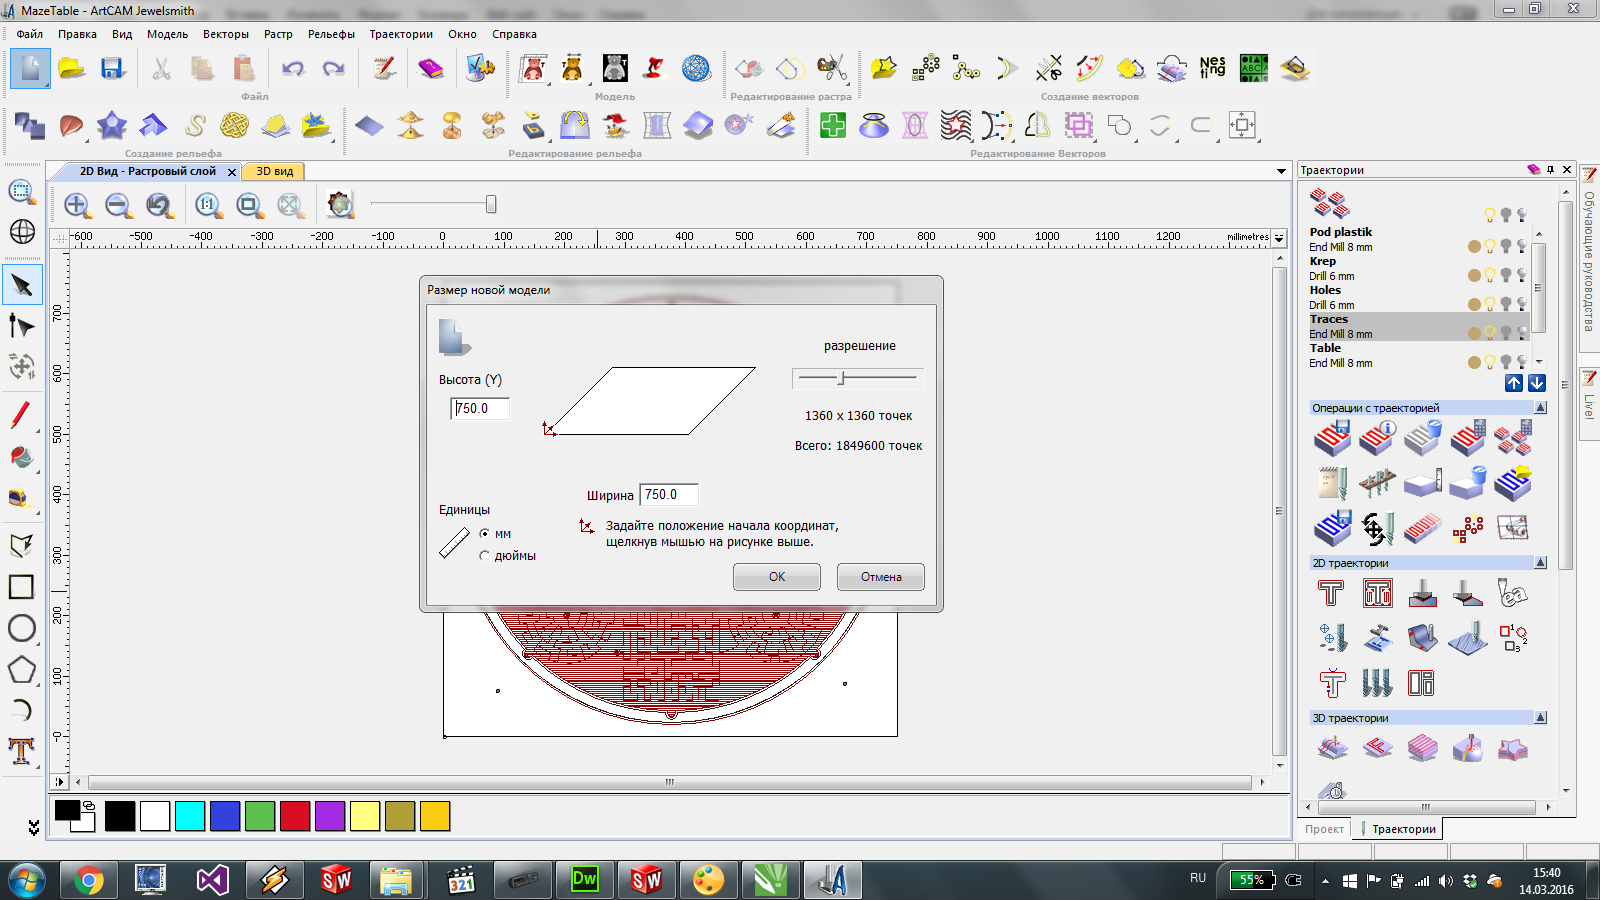Viewport: 1600px width, 900px height.
Task: Open a file with the yellow folder icon
Action: click(71, 69)
